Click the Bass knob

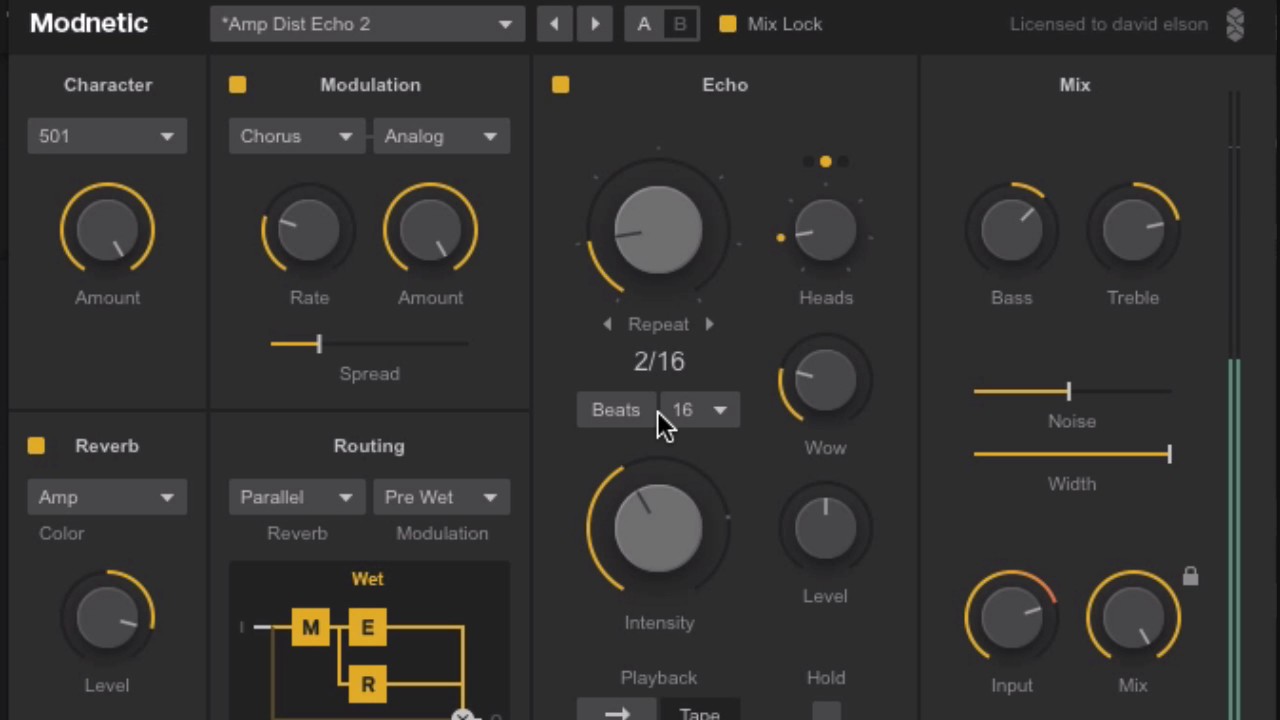click(x=1011, y=229)
